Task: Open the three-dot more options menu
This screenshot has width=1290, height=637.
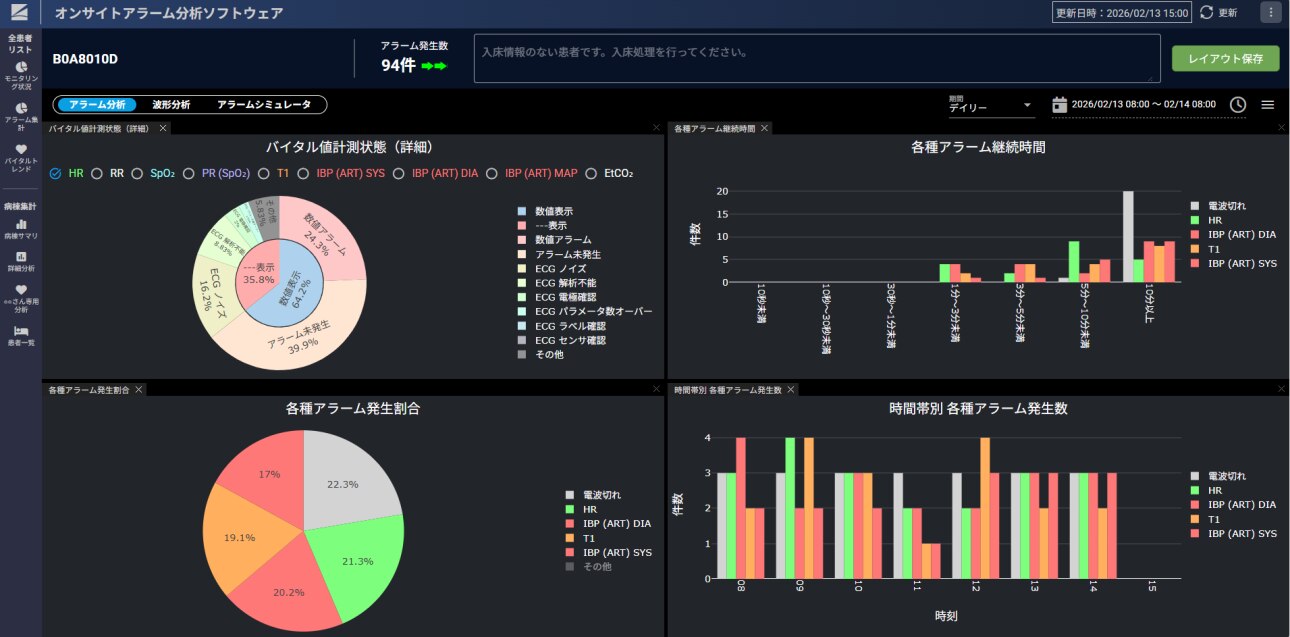Action: (1271, 13)
